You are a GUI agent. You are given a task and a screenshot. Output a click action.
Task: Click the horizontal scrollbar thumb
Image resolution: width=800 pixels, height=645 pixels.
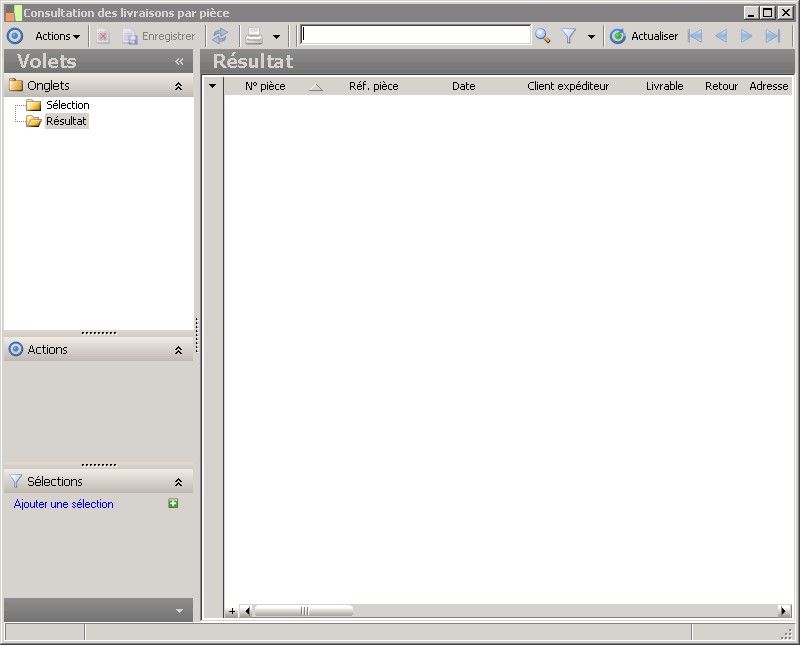coord(304,611)
